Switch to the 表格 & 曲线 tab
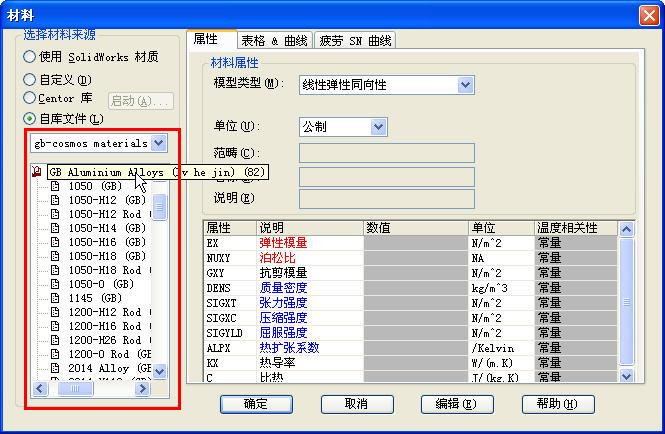 pos(274,41)
